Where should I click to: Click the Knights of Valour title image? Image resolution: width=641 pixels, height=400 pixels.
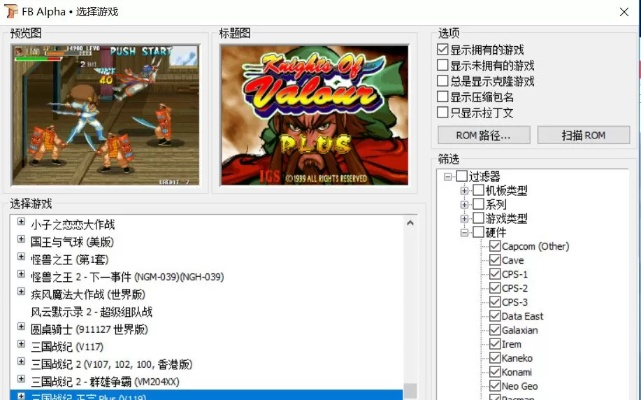(x=314, y=114)
